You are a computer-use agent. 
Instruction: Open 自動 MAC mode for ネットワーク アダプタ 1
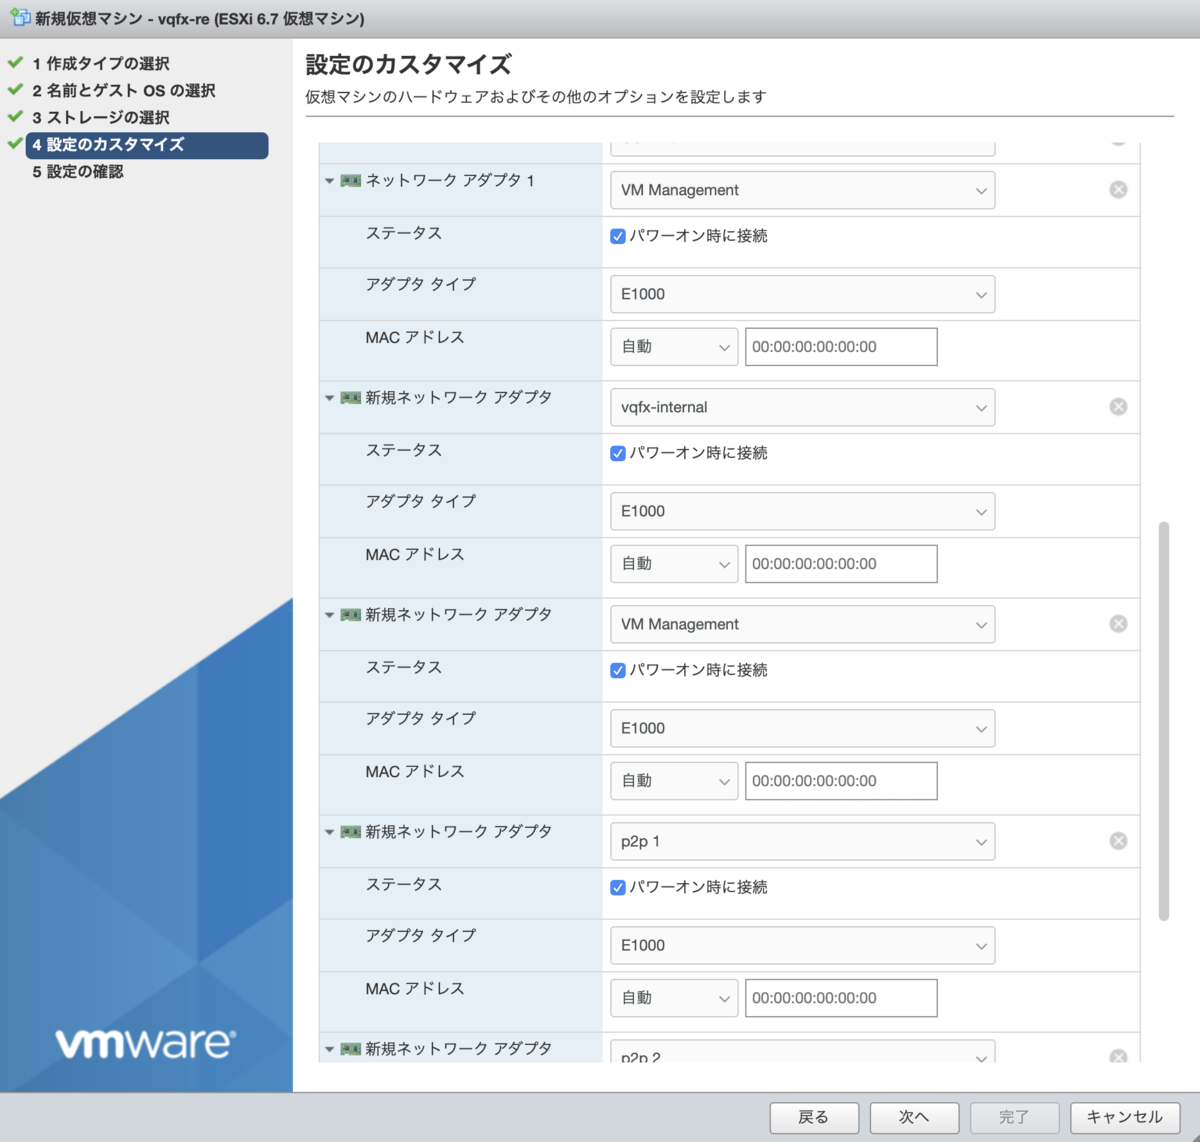pos(674,347)
